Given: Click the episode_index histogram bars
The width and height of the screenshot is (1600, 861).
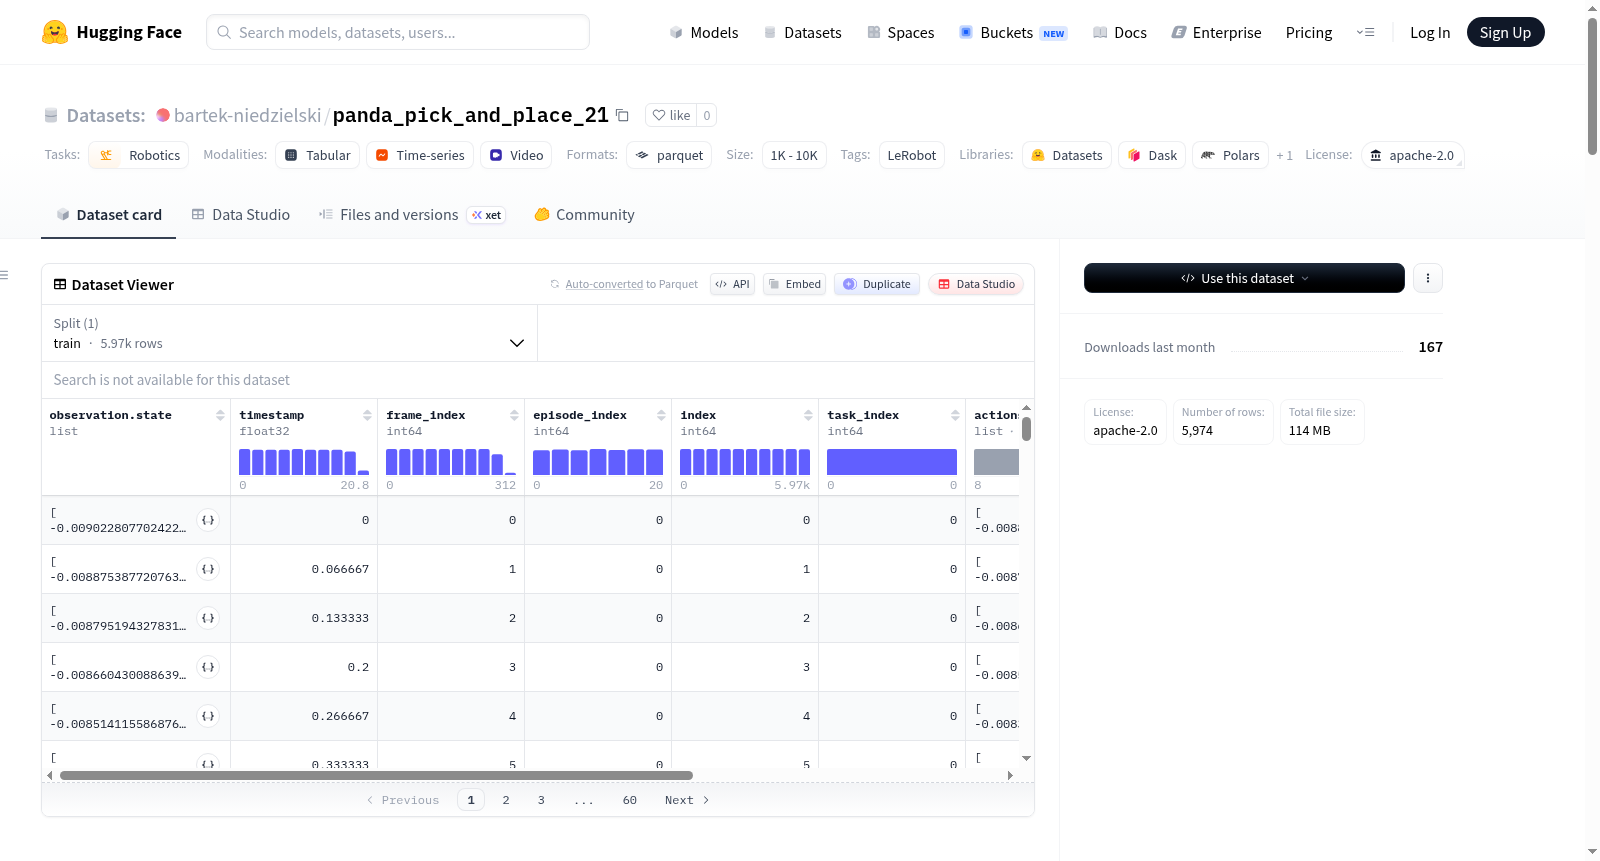Looking at the screenshot, I should coord(598,462).
